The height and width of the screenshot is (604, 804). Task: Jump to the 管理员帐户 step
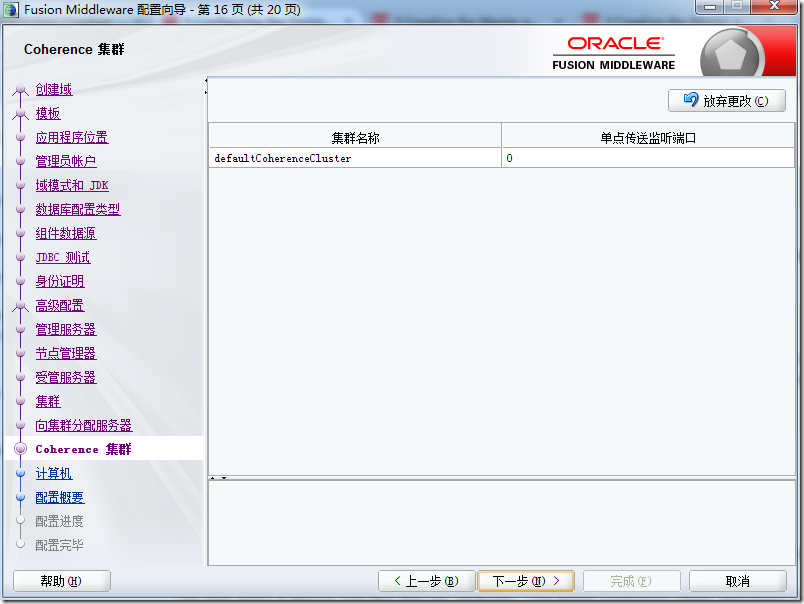(66, 162)
